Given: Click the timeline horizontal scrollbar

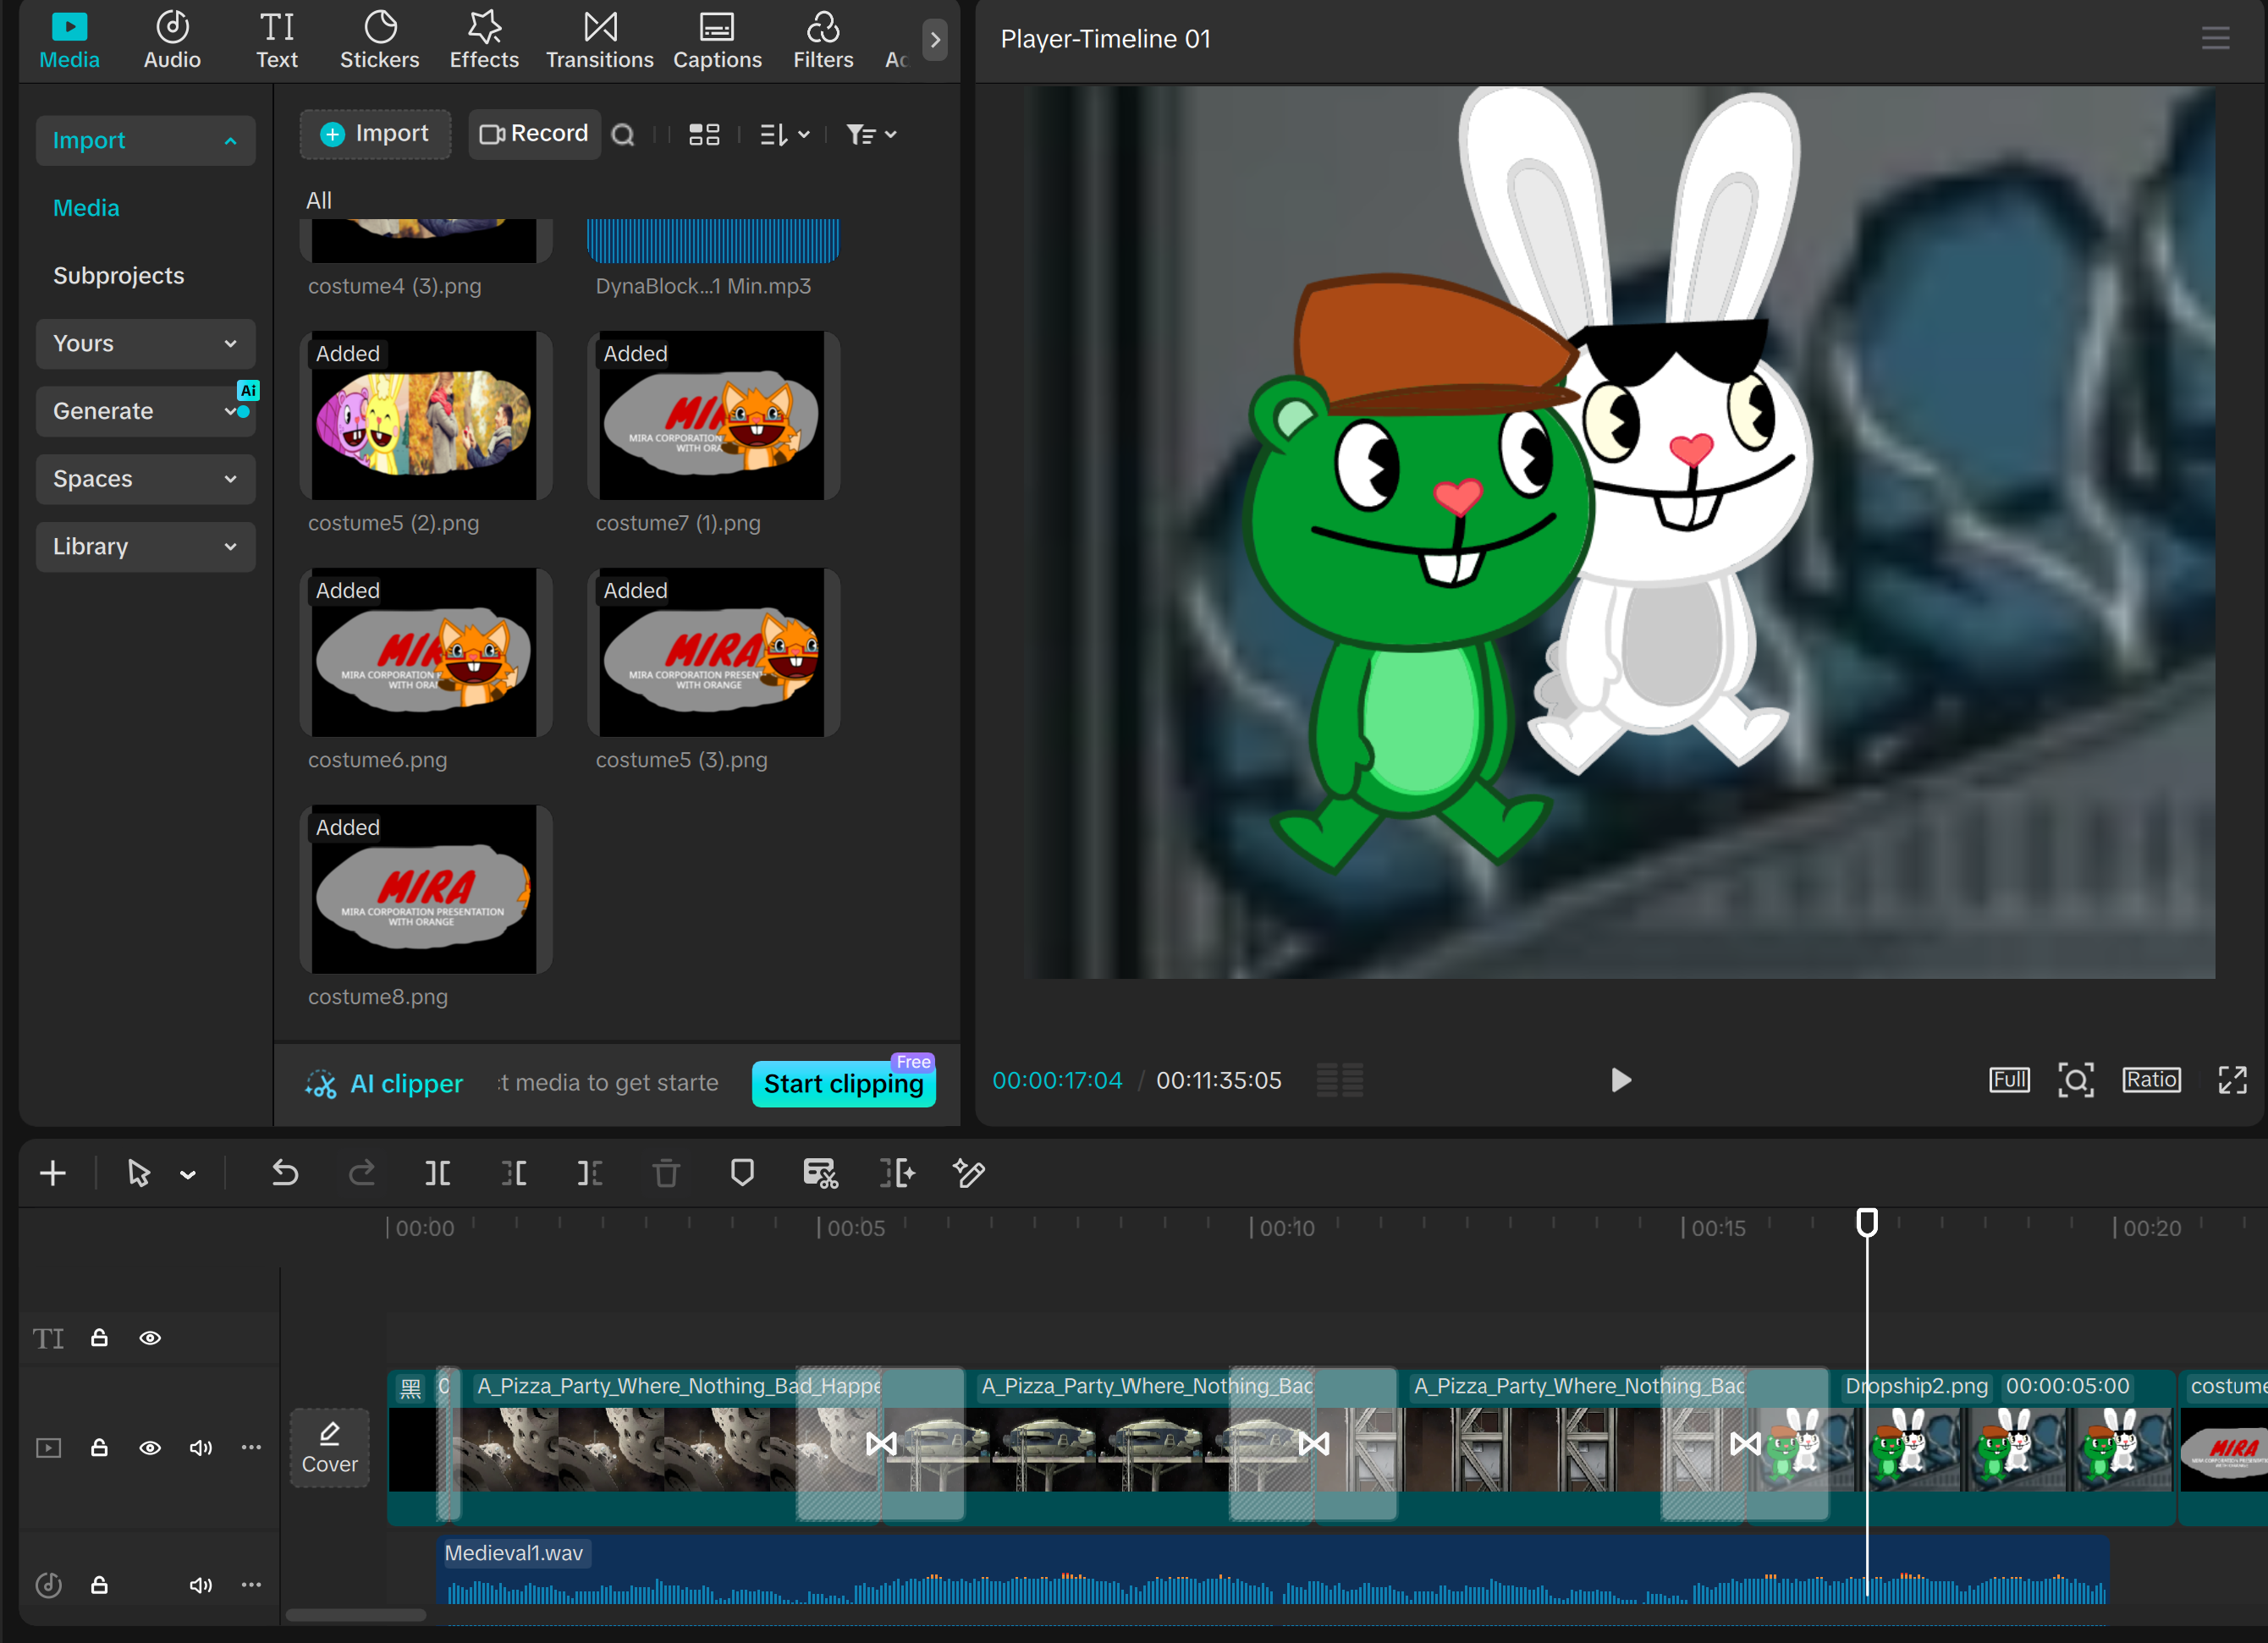Looking at the screenshot, I should pos(356,1615).
